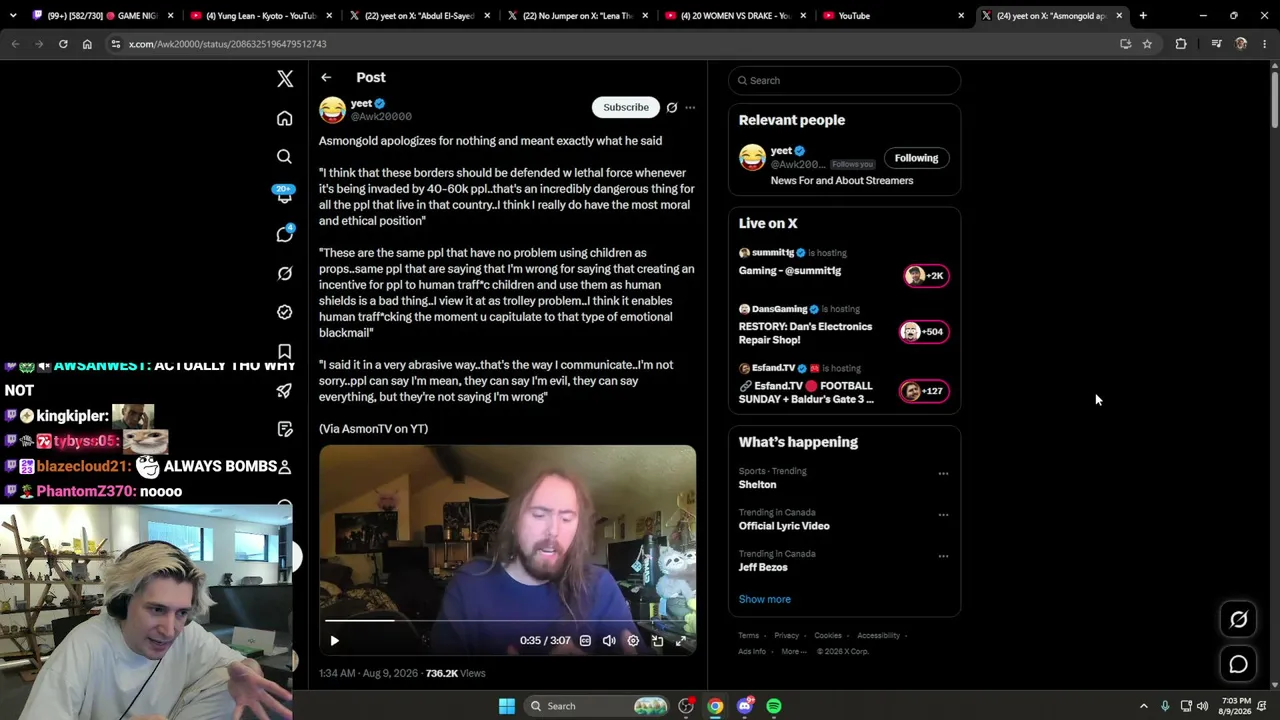
Task: Subscribe to yeet
Action: [626, 107]
